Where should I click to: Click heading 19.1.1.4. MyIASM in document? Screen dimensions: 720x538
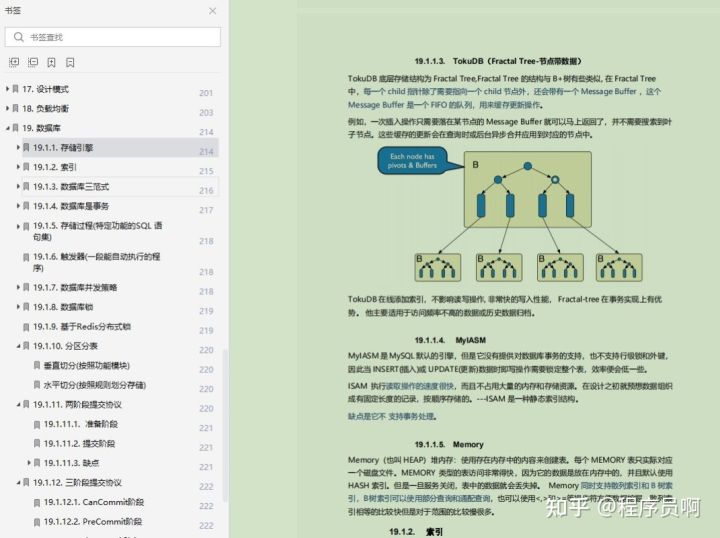pos(450,340)
